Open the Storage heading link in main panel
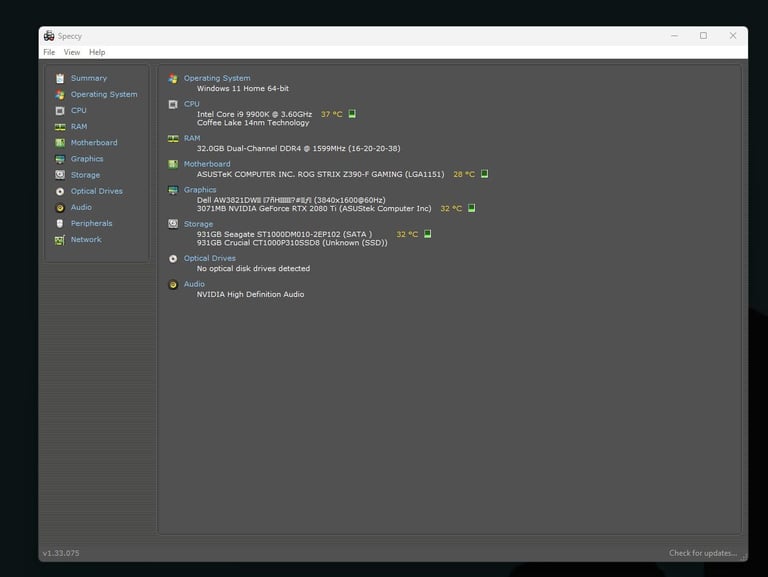Viewport: 768px width, 577px height. coord(198,224)
